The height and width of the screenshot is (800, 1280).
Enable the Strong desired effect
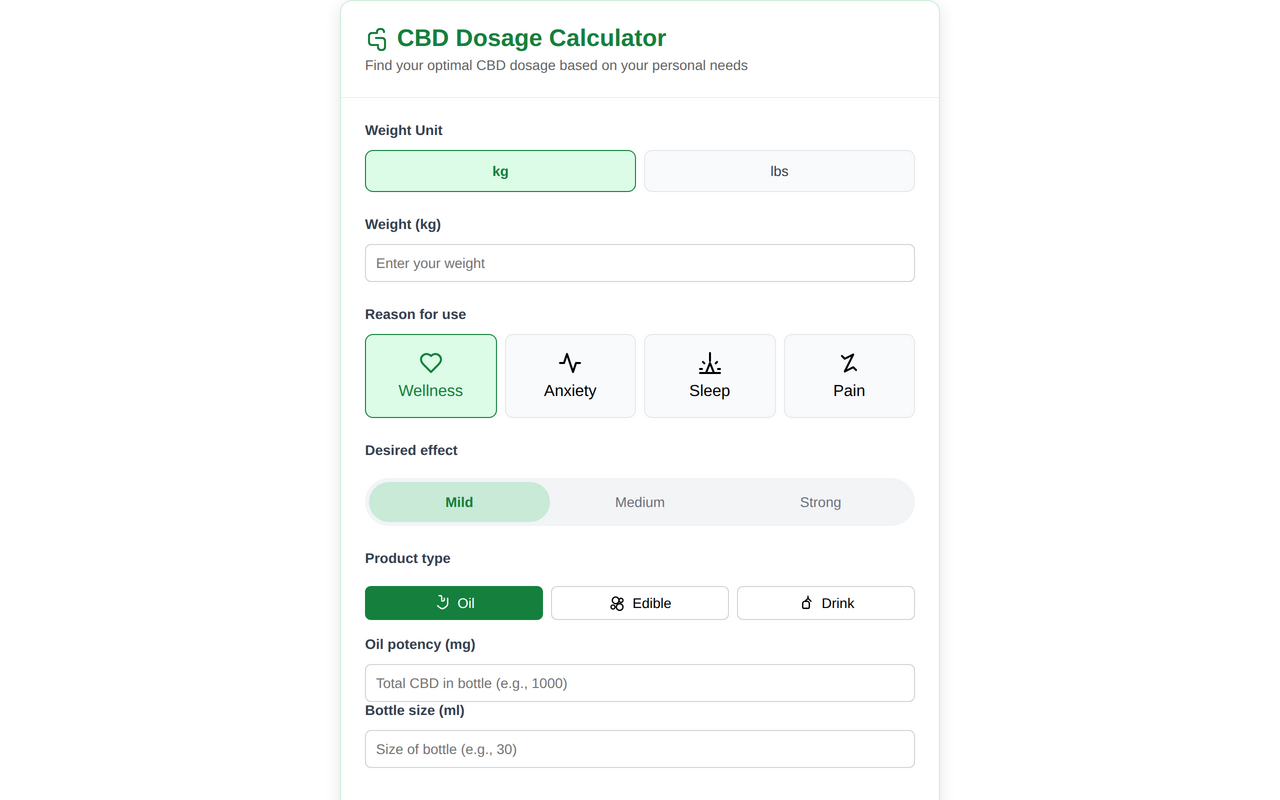point(820,501)
